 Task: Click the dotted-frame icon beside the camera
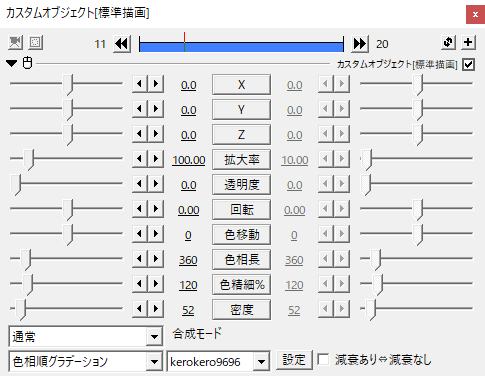pos(36,43)
